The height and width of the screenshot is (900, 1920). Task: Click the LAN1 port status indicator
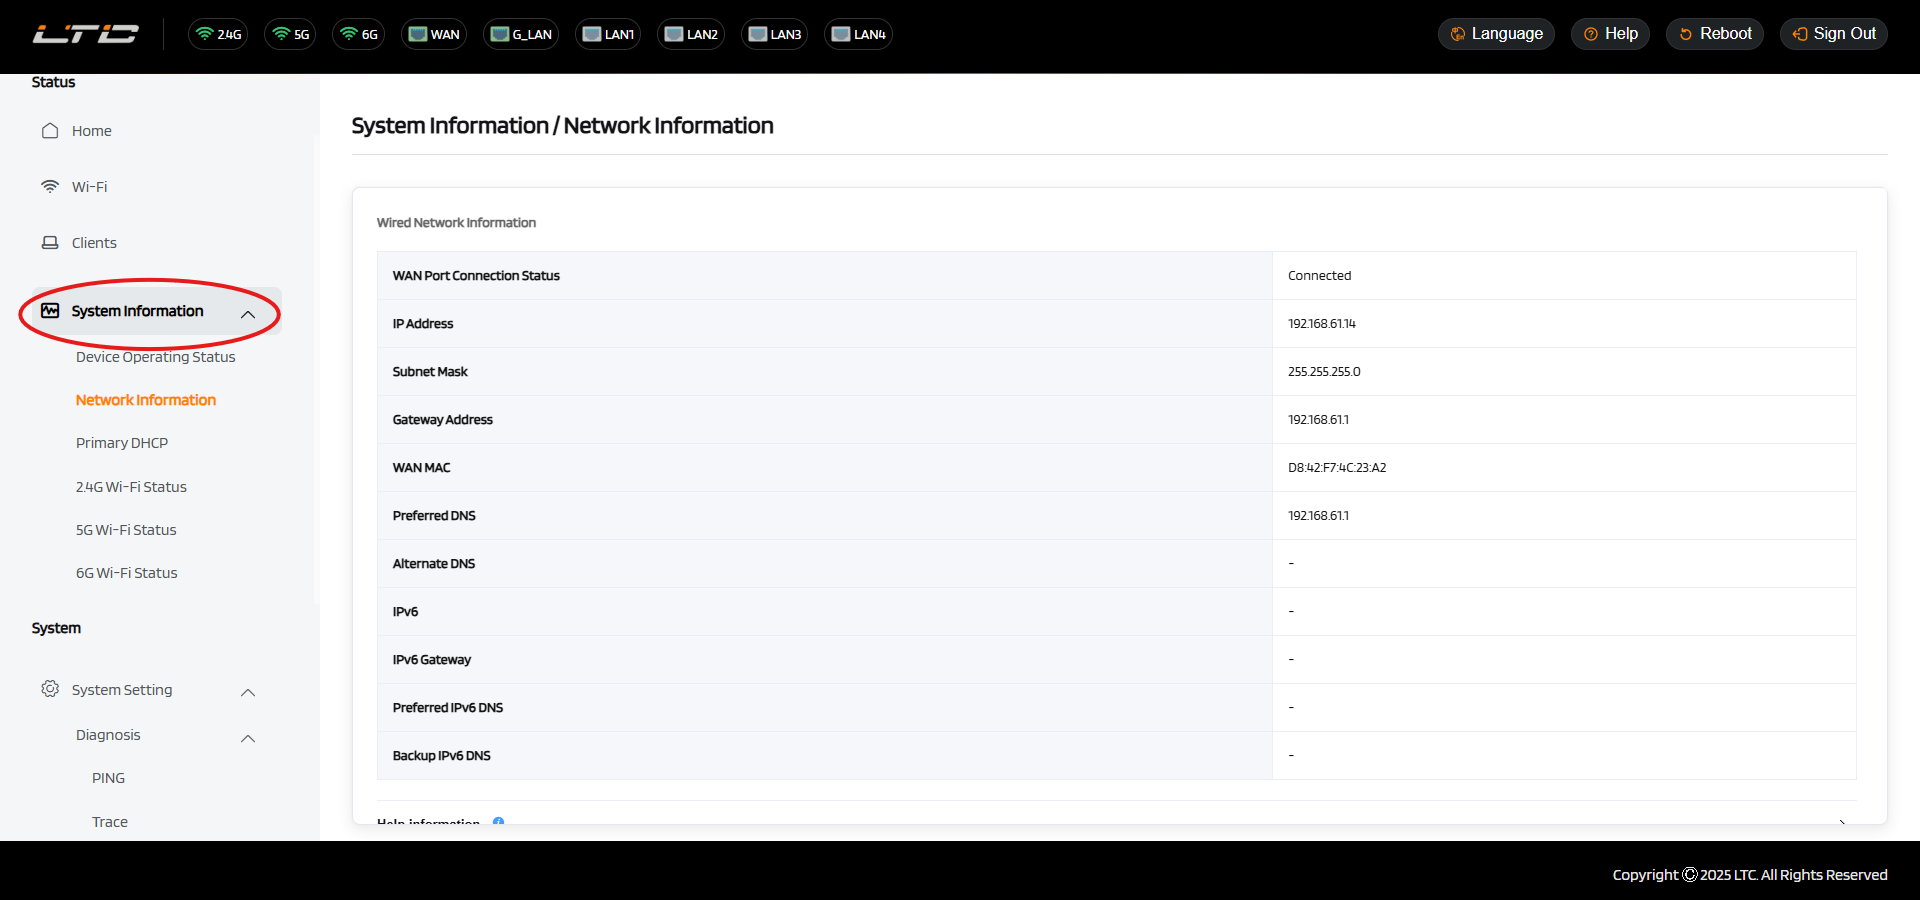608,34
